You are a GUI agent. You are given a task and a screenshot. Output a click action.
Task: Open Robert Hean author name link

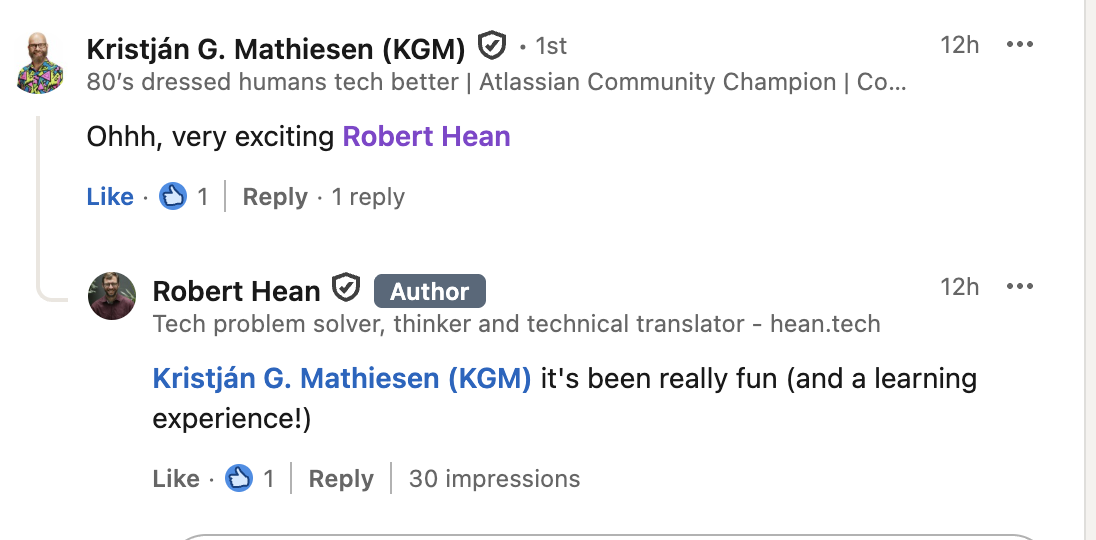[236, 291]
